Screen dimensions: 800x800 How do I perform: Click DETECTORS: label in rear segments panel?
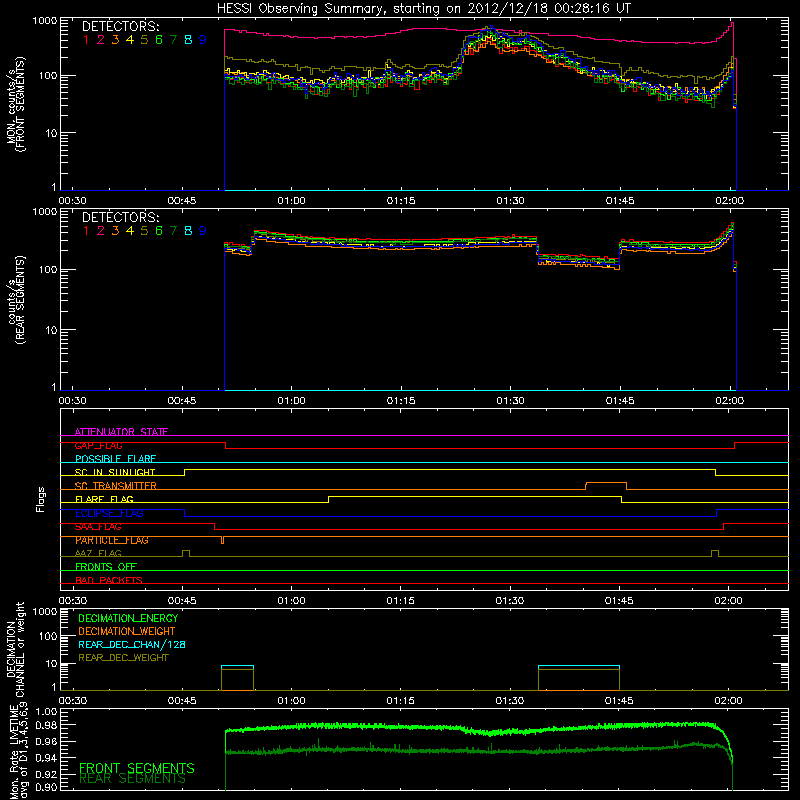[x=120, y=217]
